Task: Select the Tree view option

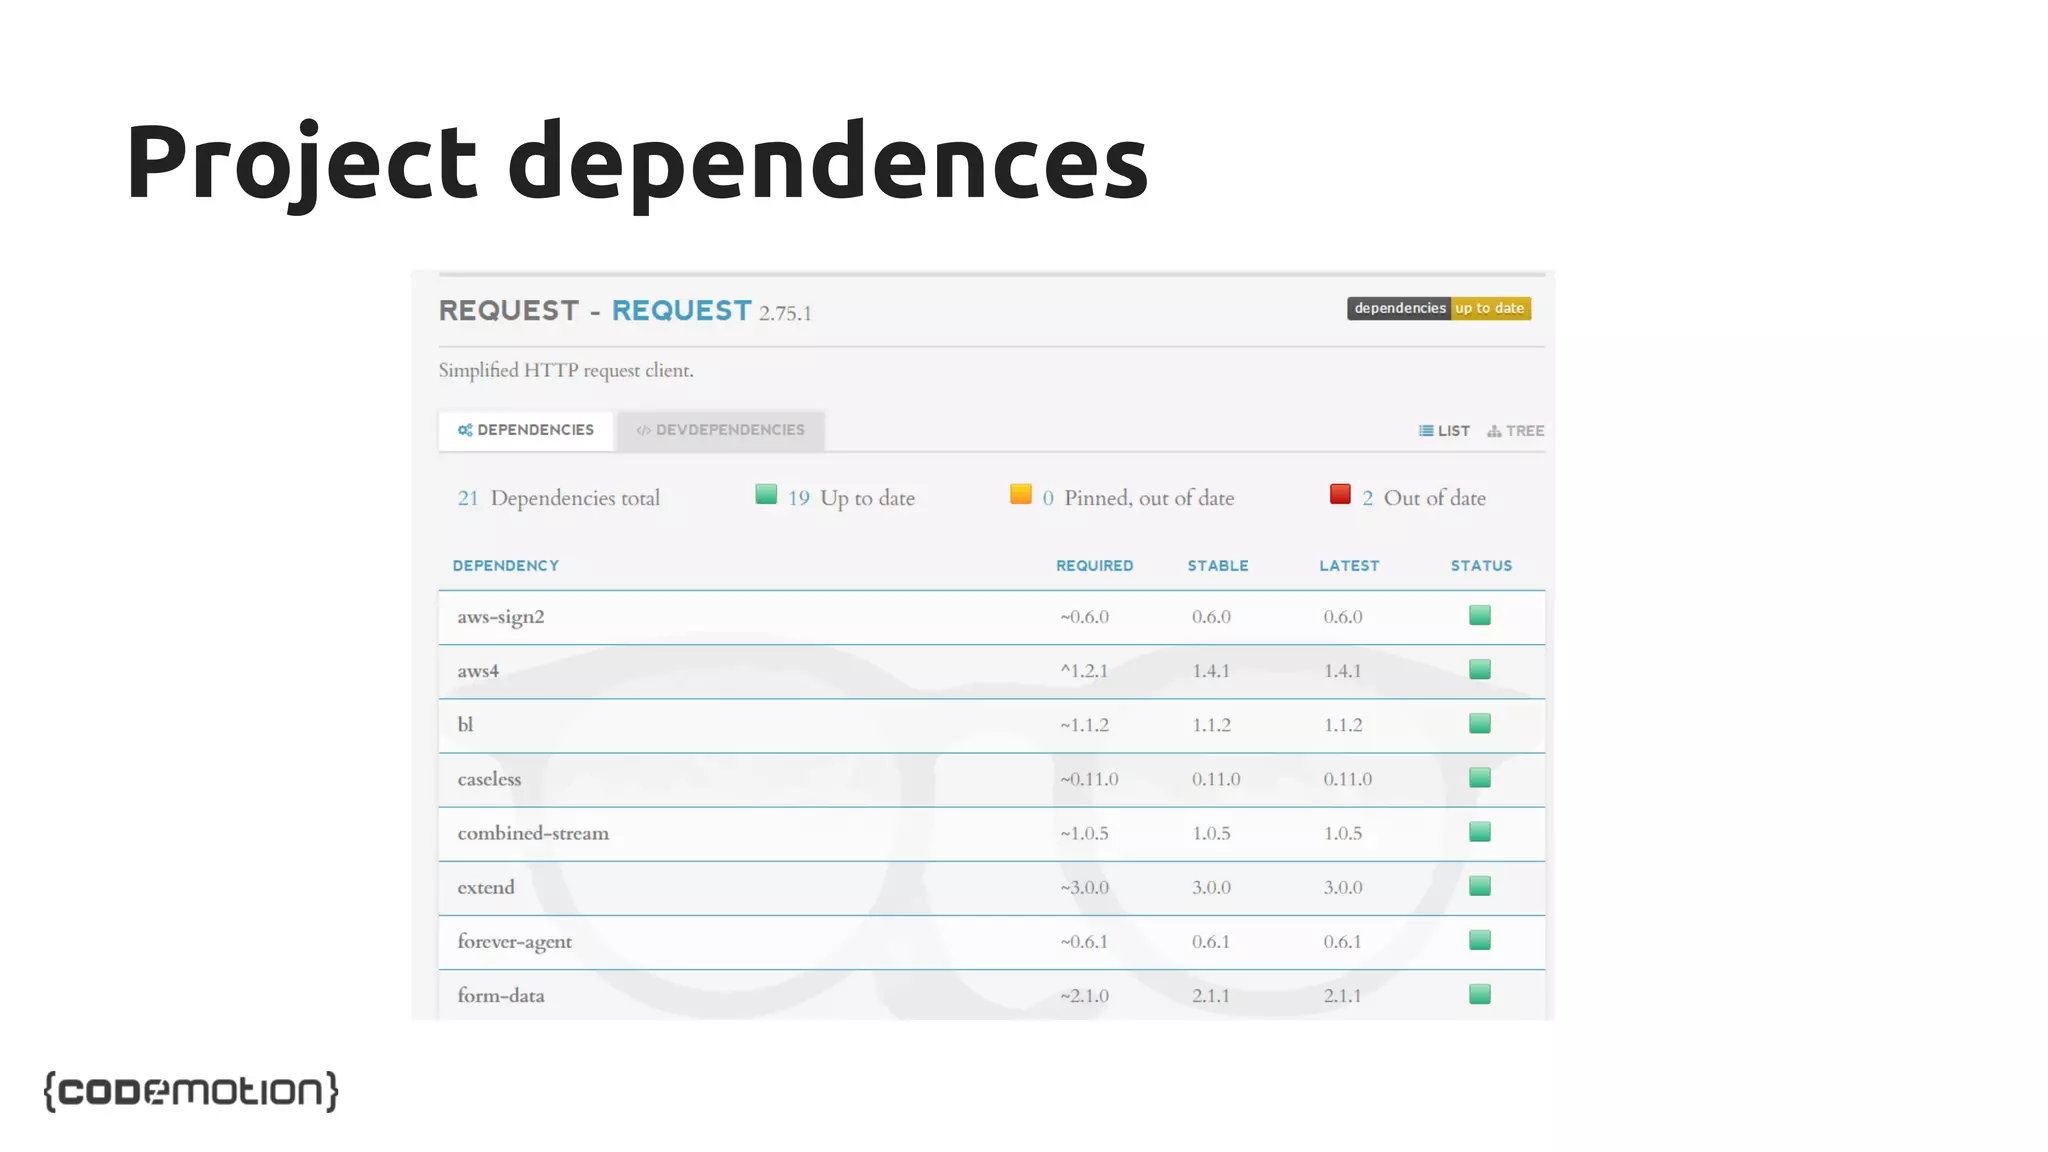Action: tap(1515, 431)
